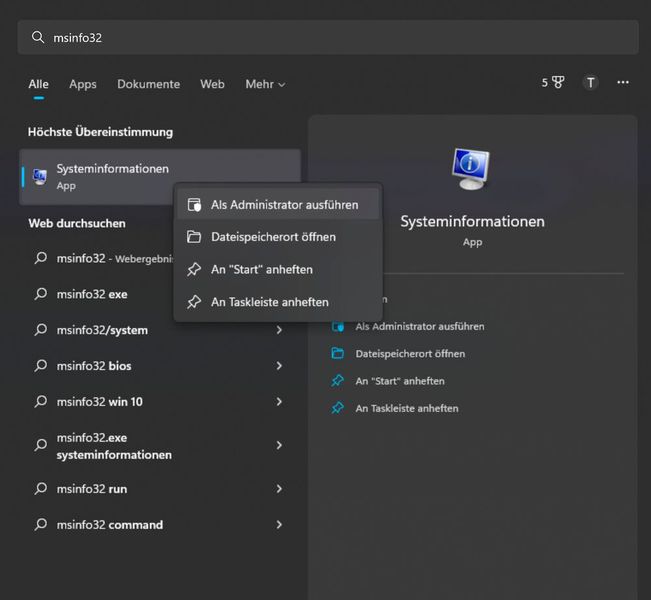Screen dimensions: 651x600
Task: Click the large Systeminformationen monitor icon
Action: 471,169
